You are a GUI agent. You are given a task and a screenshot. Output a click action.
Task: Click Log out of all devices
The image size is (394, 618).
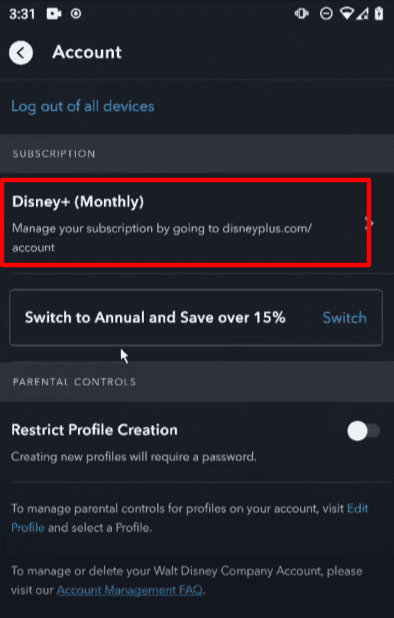point(82,106)
